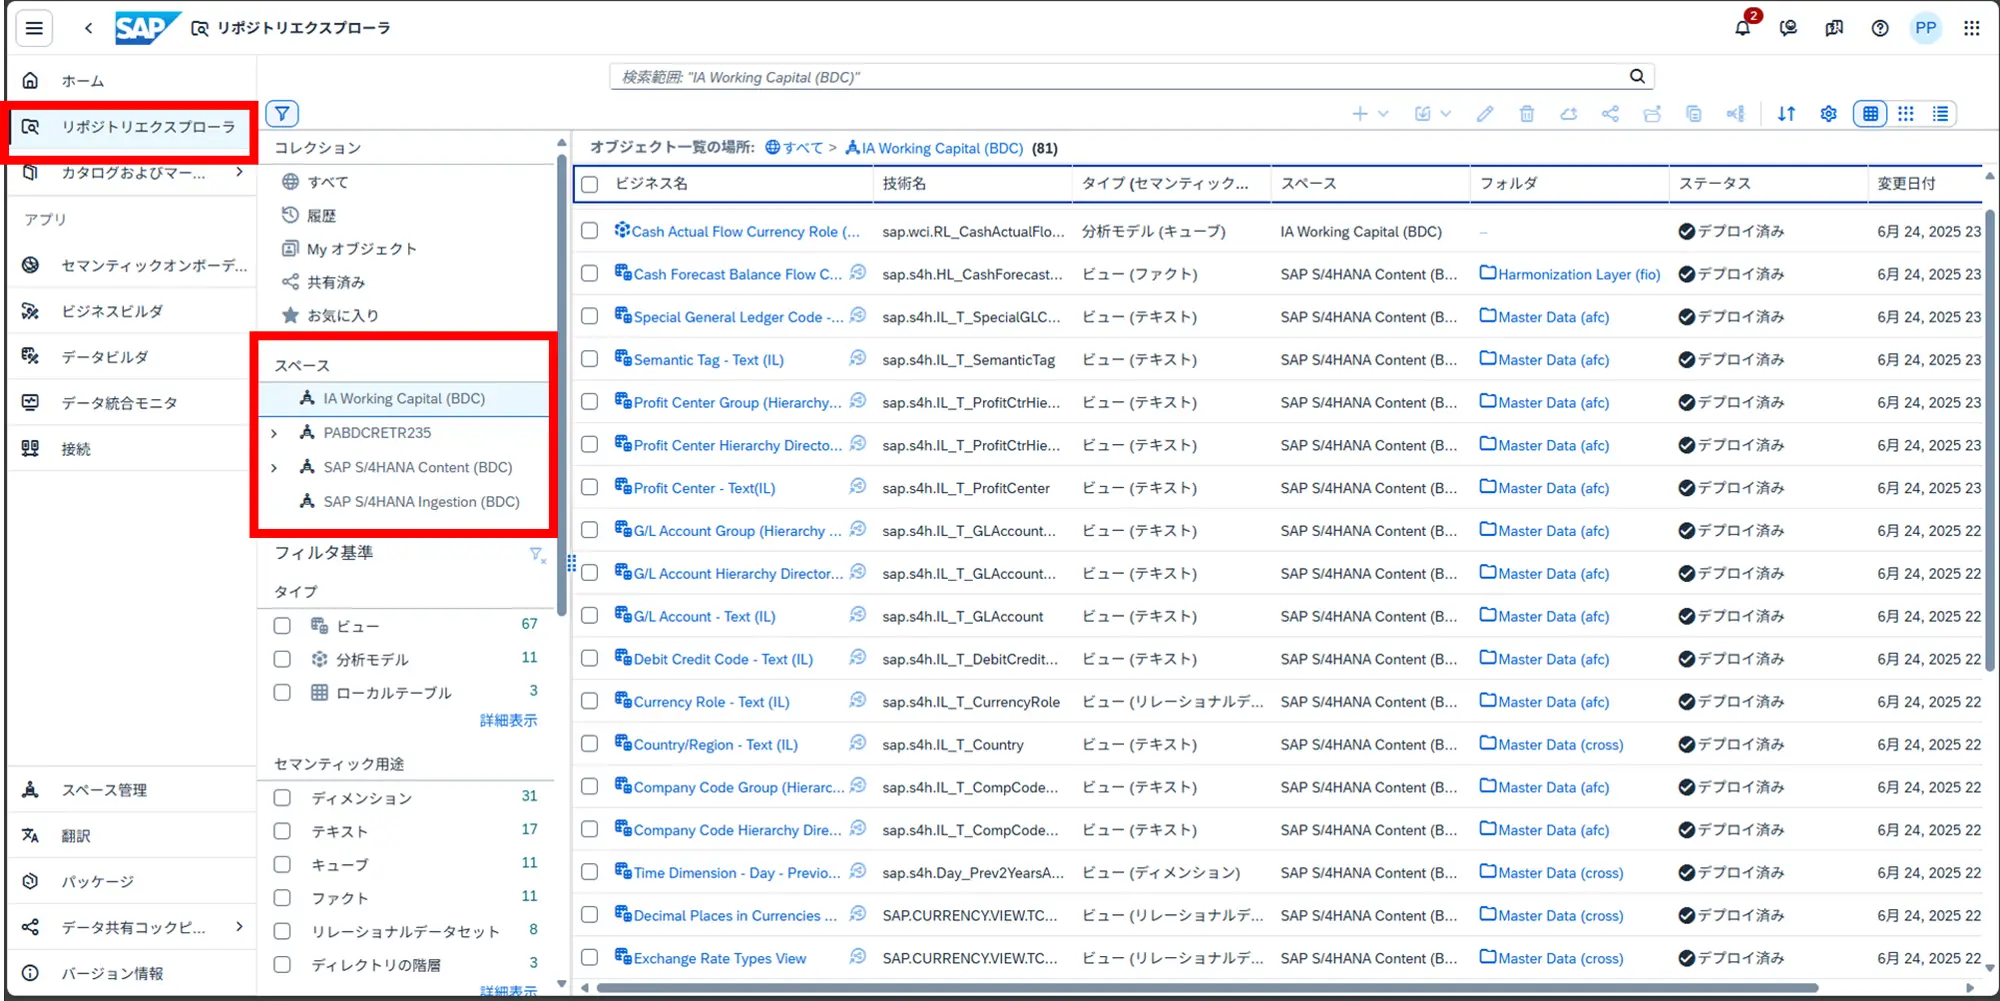Open the Profit Center - Text(IL) object link
2000x1001 pixels.
click(704, 488)
